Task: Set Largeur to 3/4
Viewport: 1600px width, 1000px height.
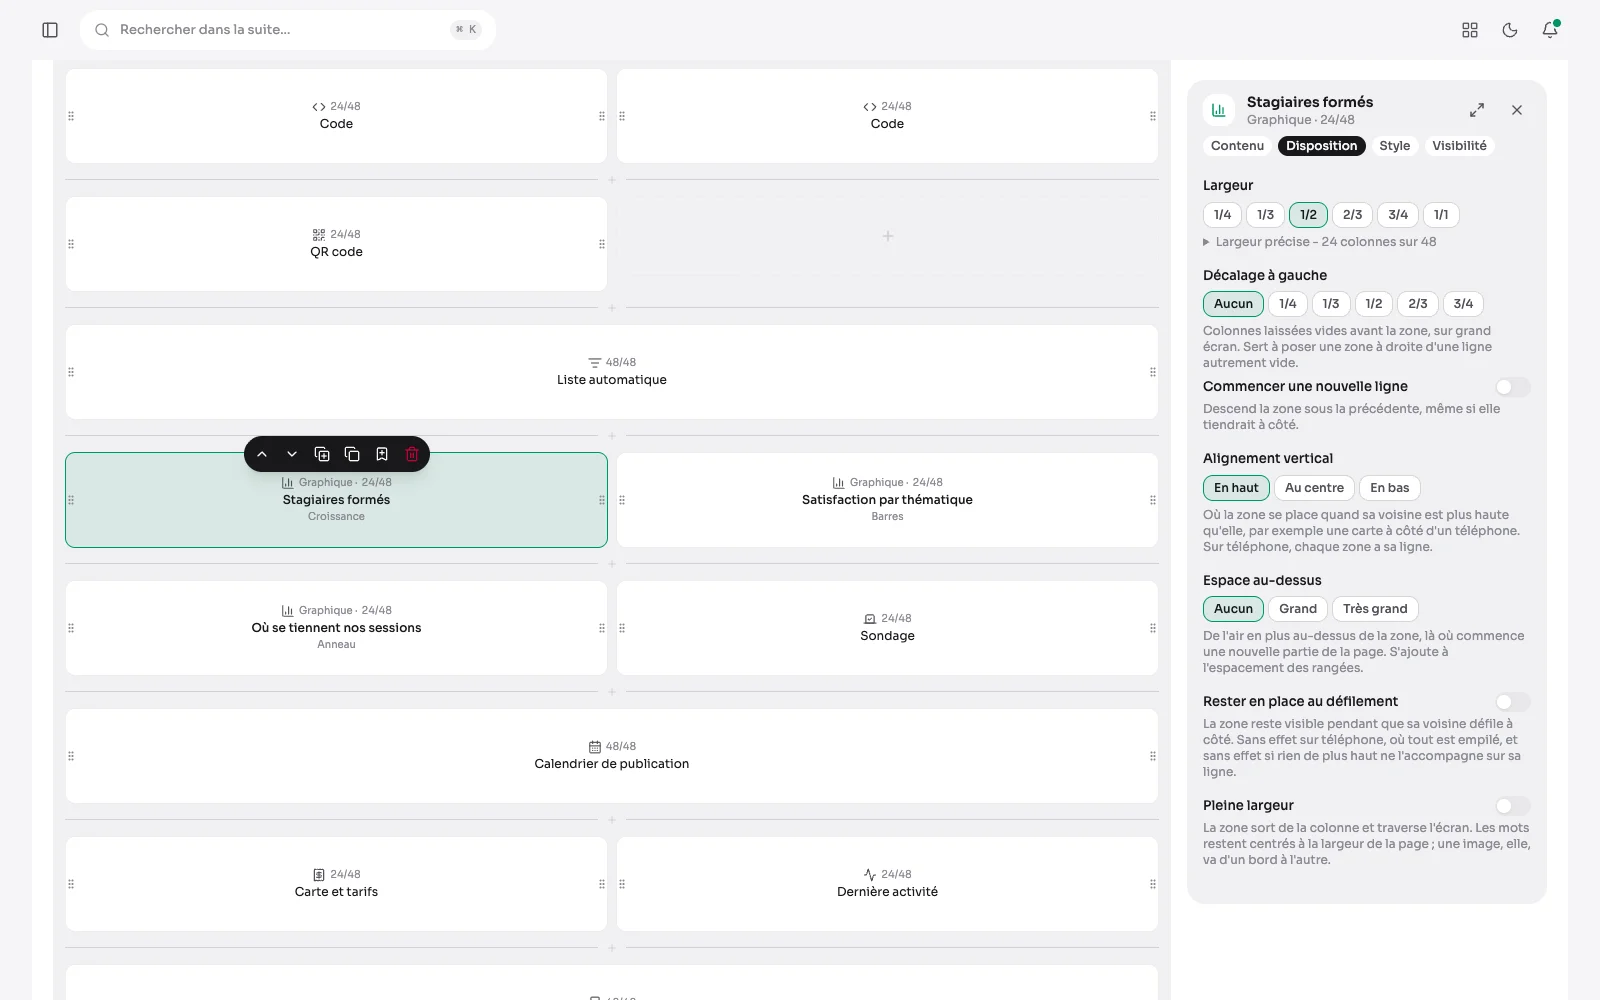Action: tap(1398, 215)
